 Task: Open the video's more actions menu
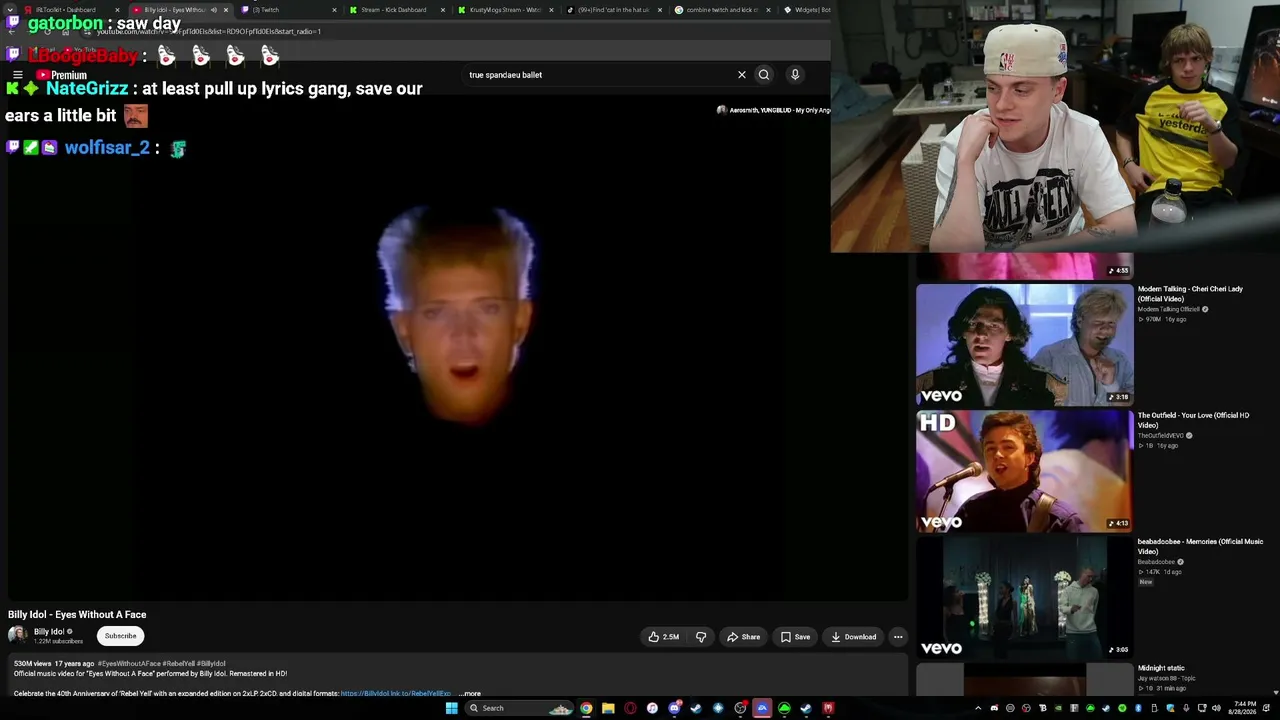[898, 637]
